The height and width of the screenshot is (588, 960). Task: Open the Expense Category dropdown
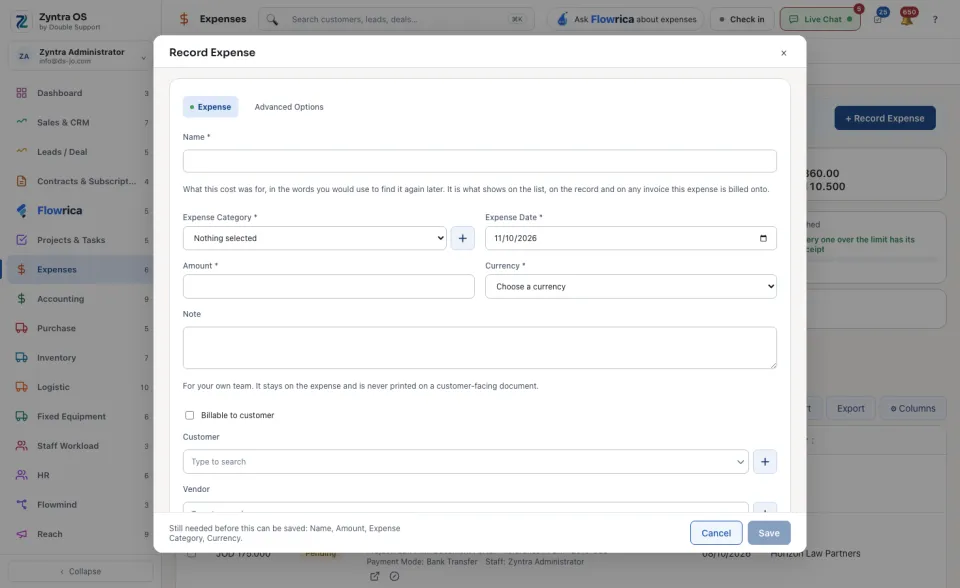tap(315, 238)
